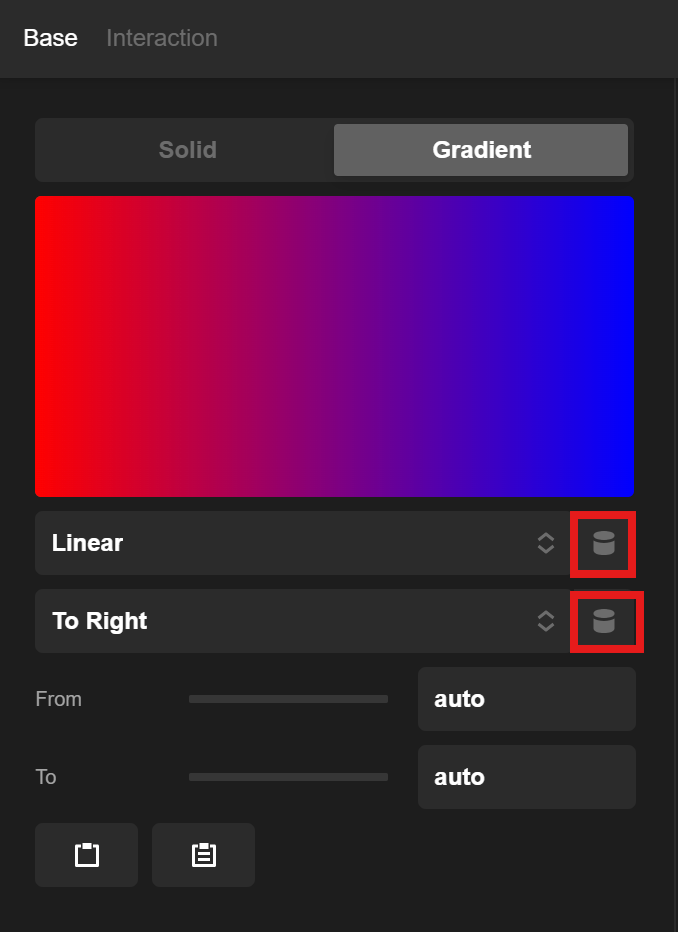Click the From slider track
This screenshot has height=932, width=678.
(288, 699)
